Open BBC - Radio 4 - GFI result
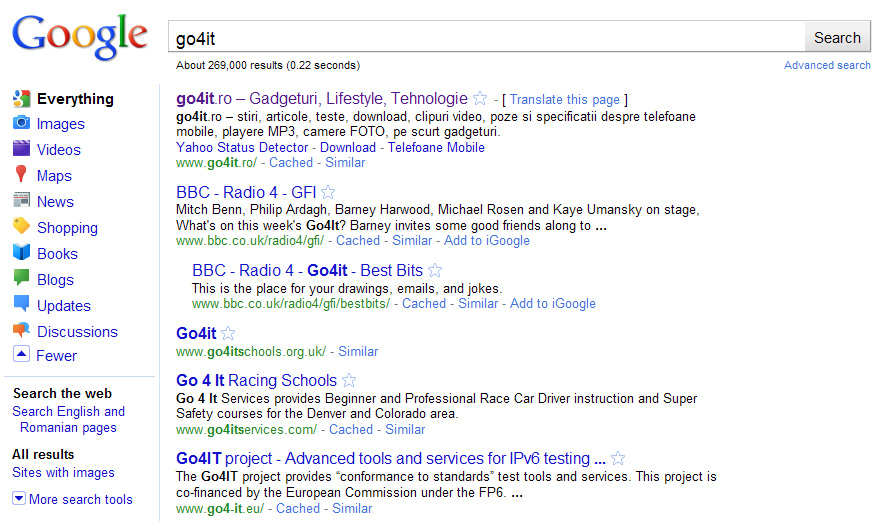 (246, 192)
